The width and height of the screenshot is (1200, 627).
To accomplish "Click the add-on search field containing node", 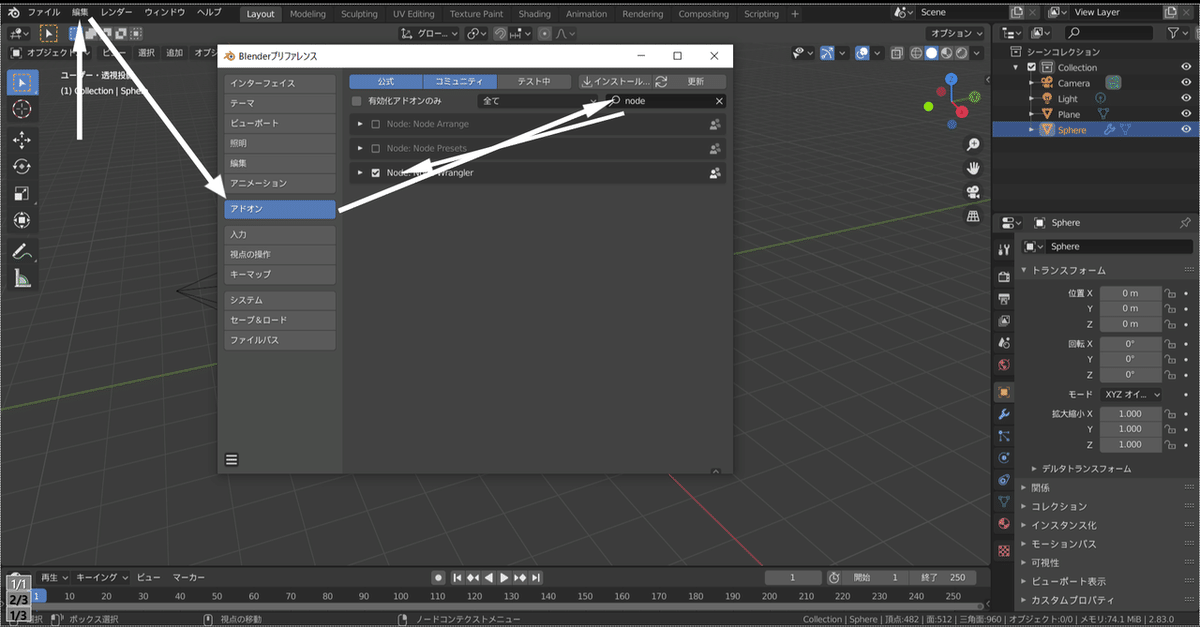I will coord(666,101).
